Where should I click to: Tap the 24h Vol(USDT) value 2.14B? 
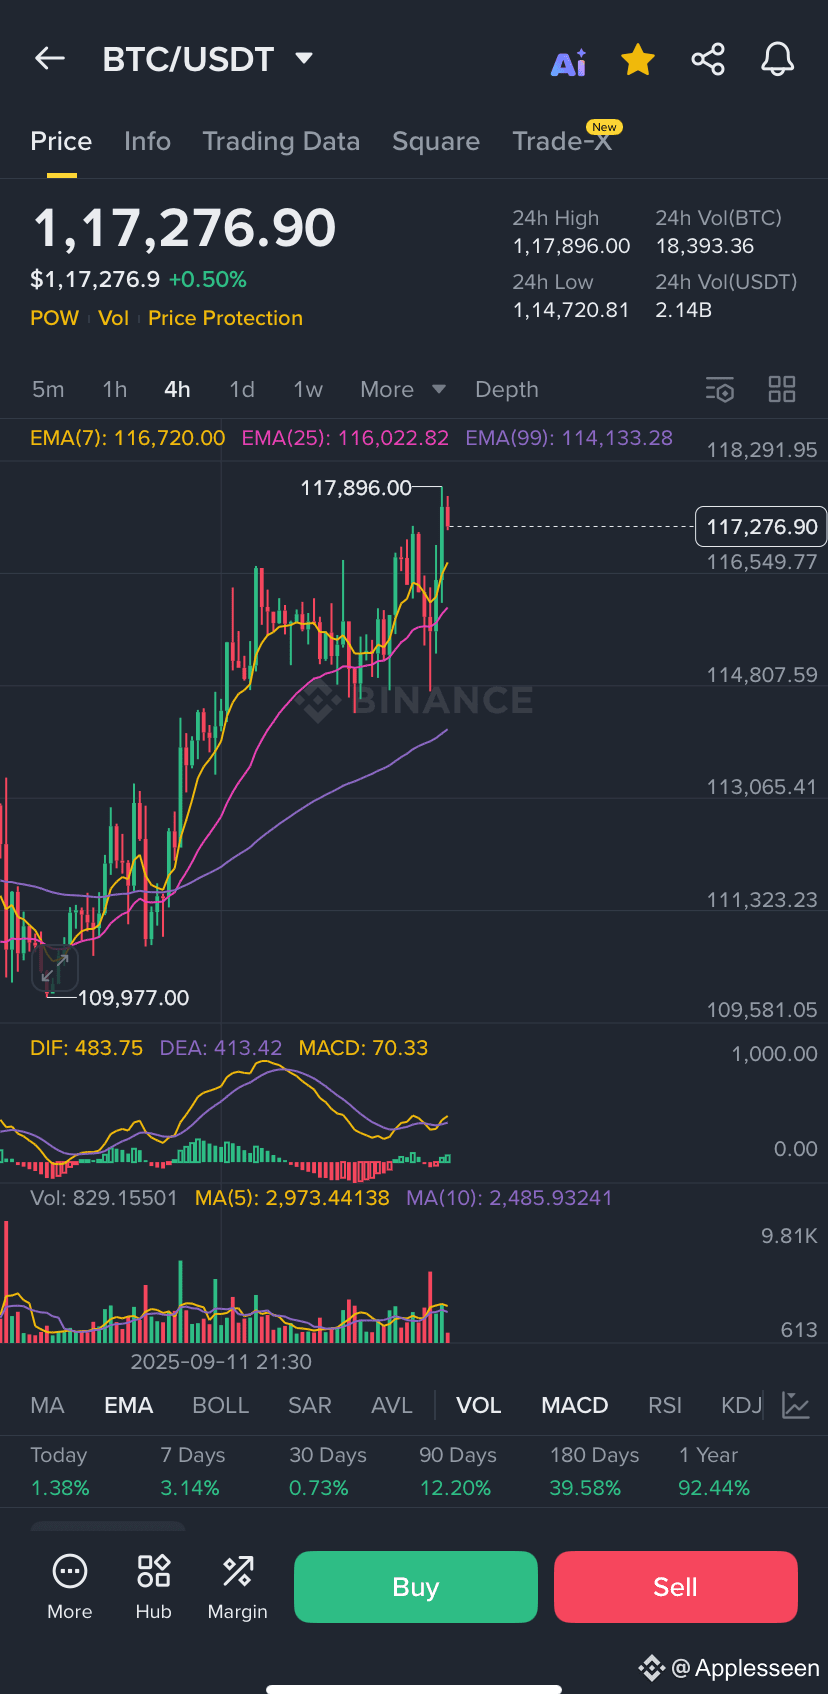[684, 310]
